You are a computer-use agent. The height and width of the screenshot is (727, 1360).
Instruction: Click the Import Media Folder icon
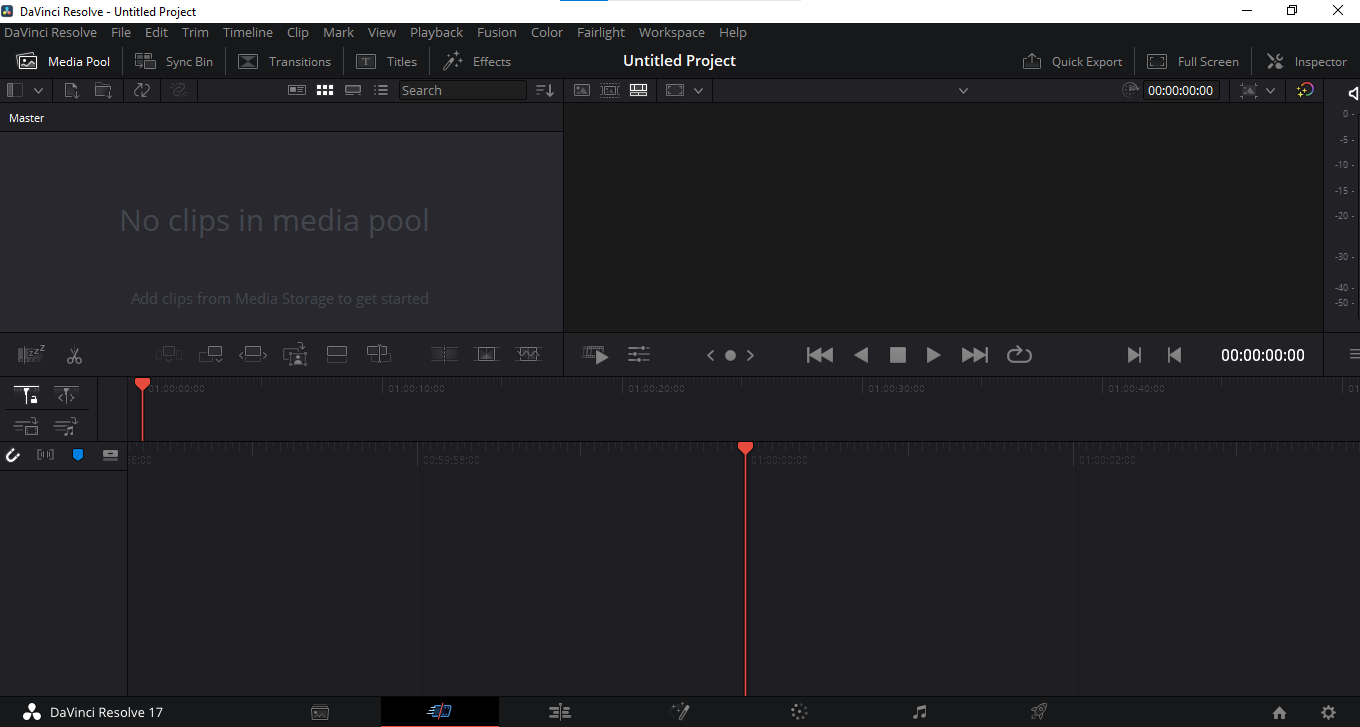pos(103,90)
